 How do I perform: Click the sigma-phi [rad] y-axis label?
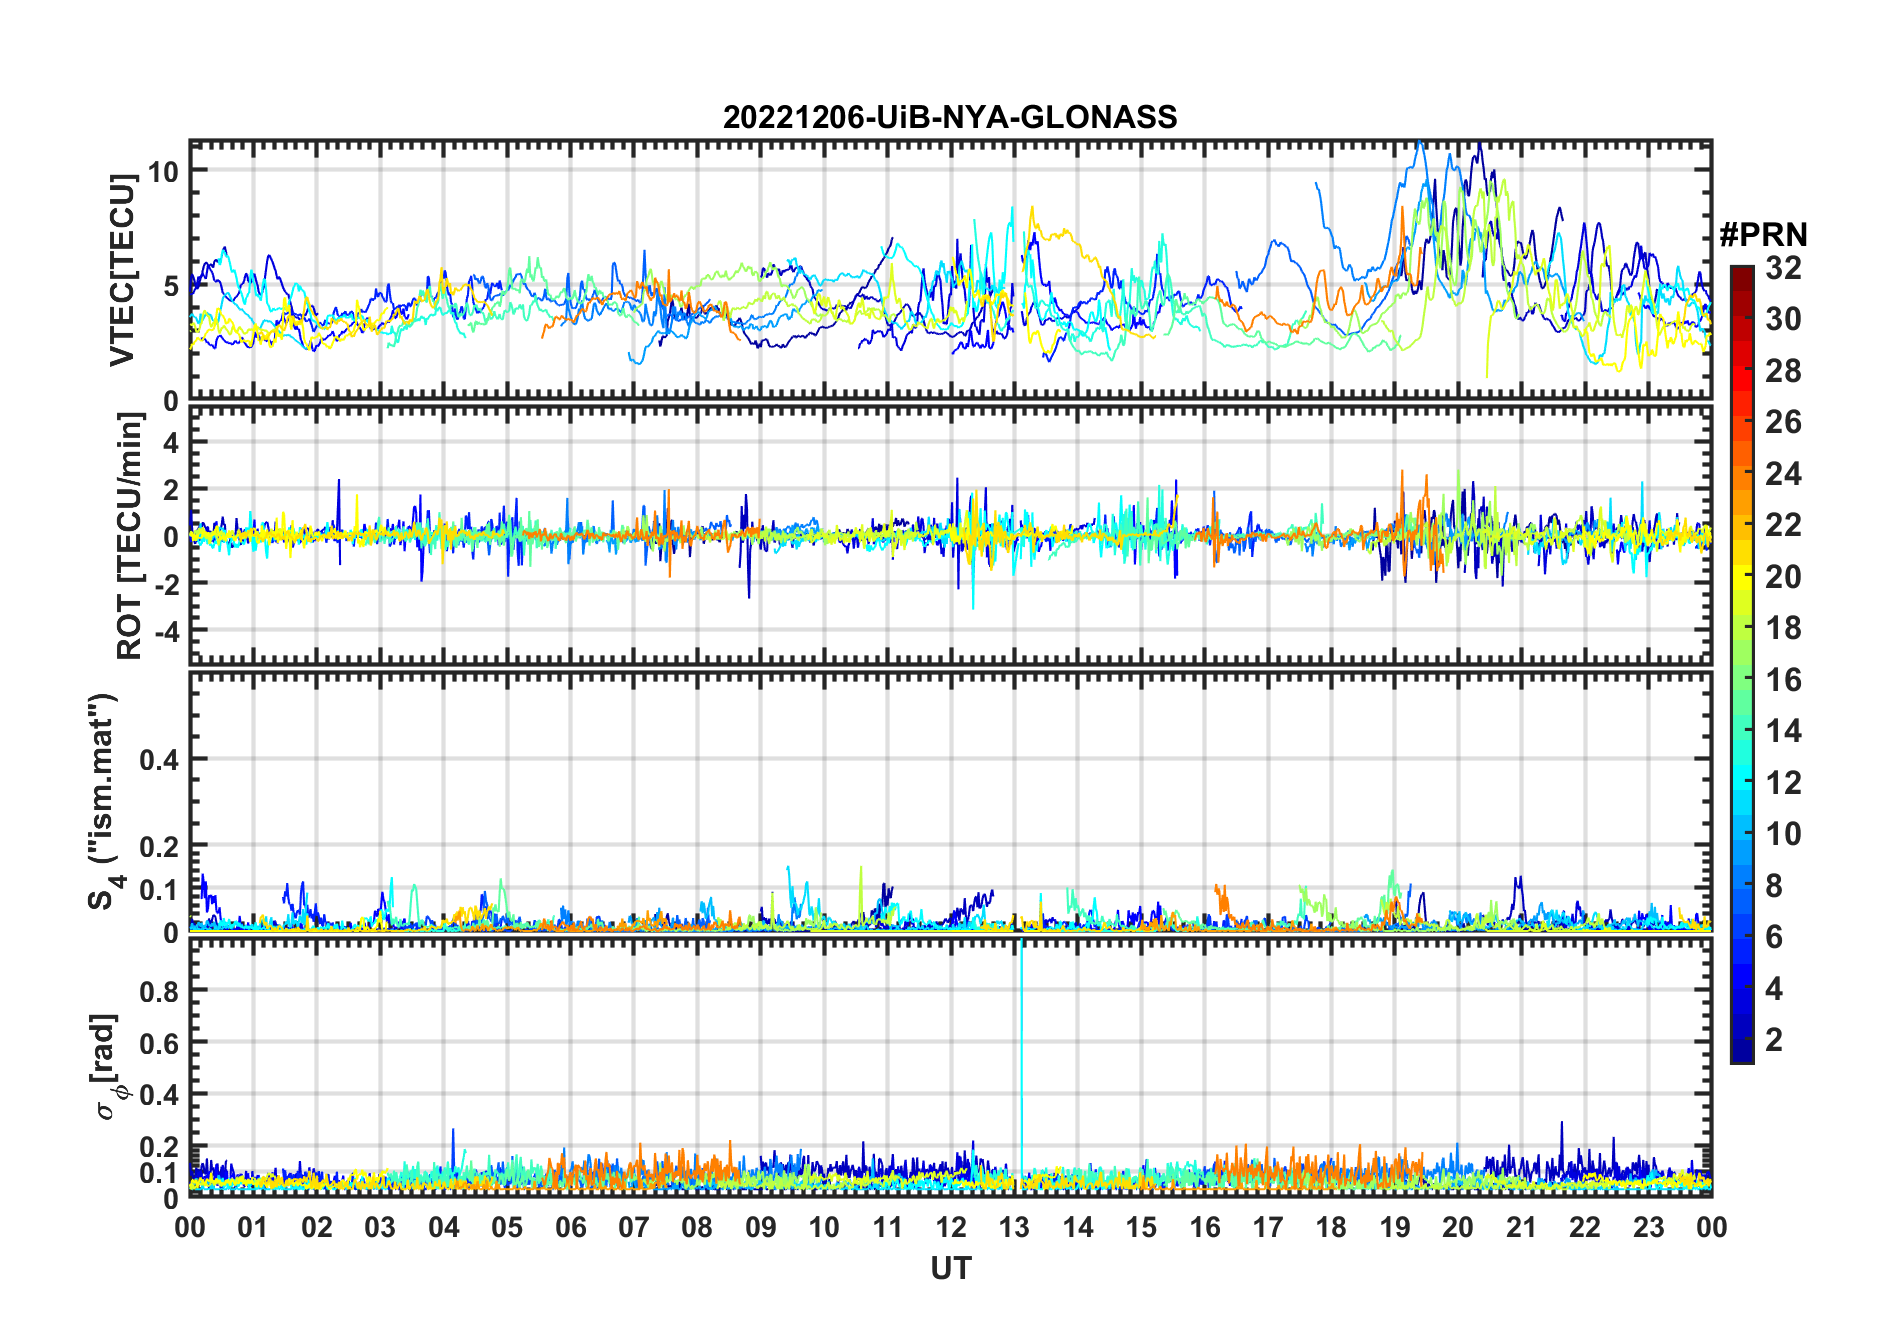(107, 1066)
